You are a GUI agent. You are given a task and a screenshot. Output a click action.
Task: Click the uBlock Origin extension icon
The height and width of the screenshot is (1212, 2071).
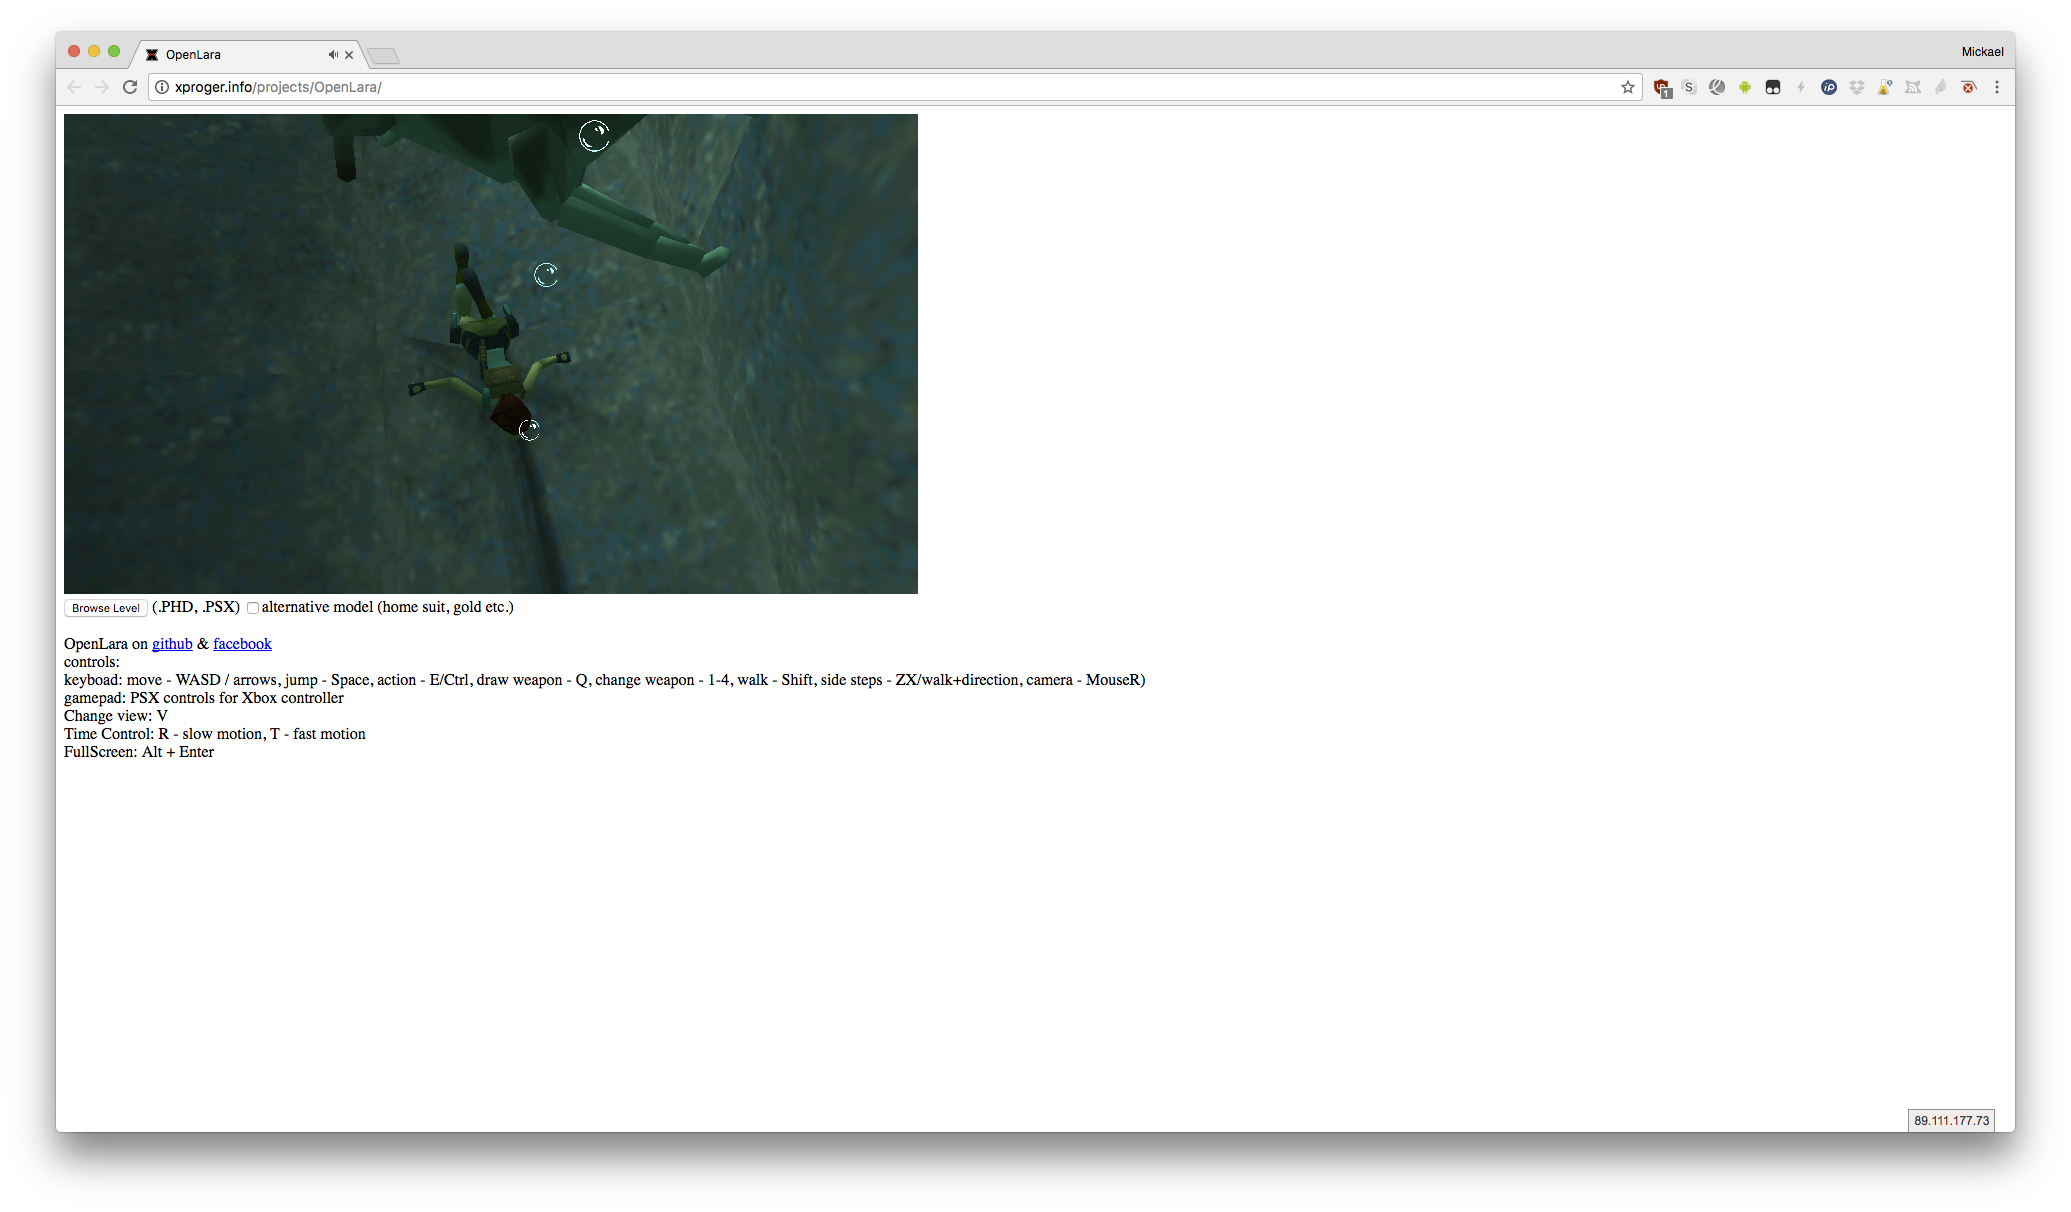[x=1661, y=87]
